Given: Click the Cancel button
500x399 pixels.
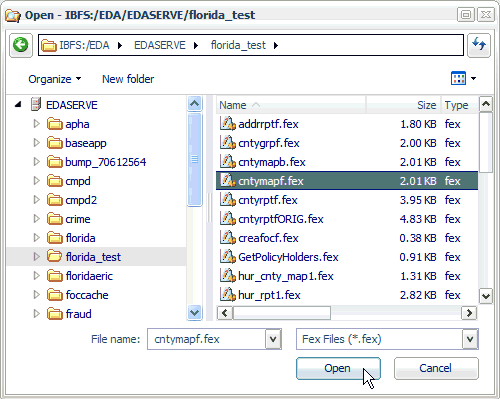Looking at the screenshot, I should [436, 368].
